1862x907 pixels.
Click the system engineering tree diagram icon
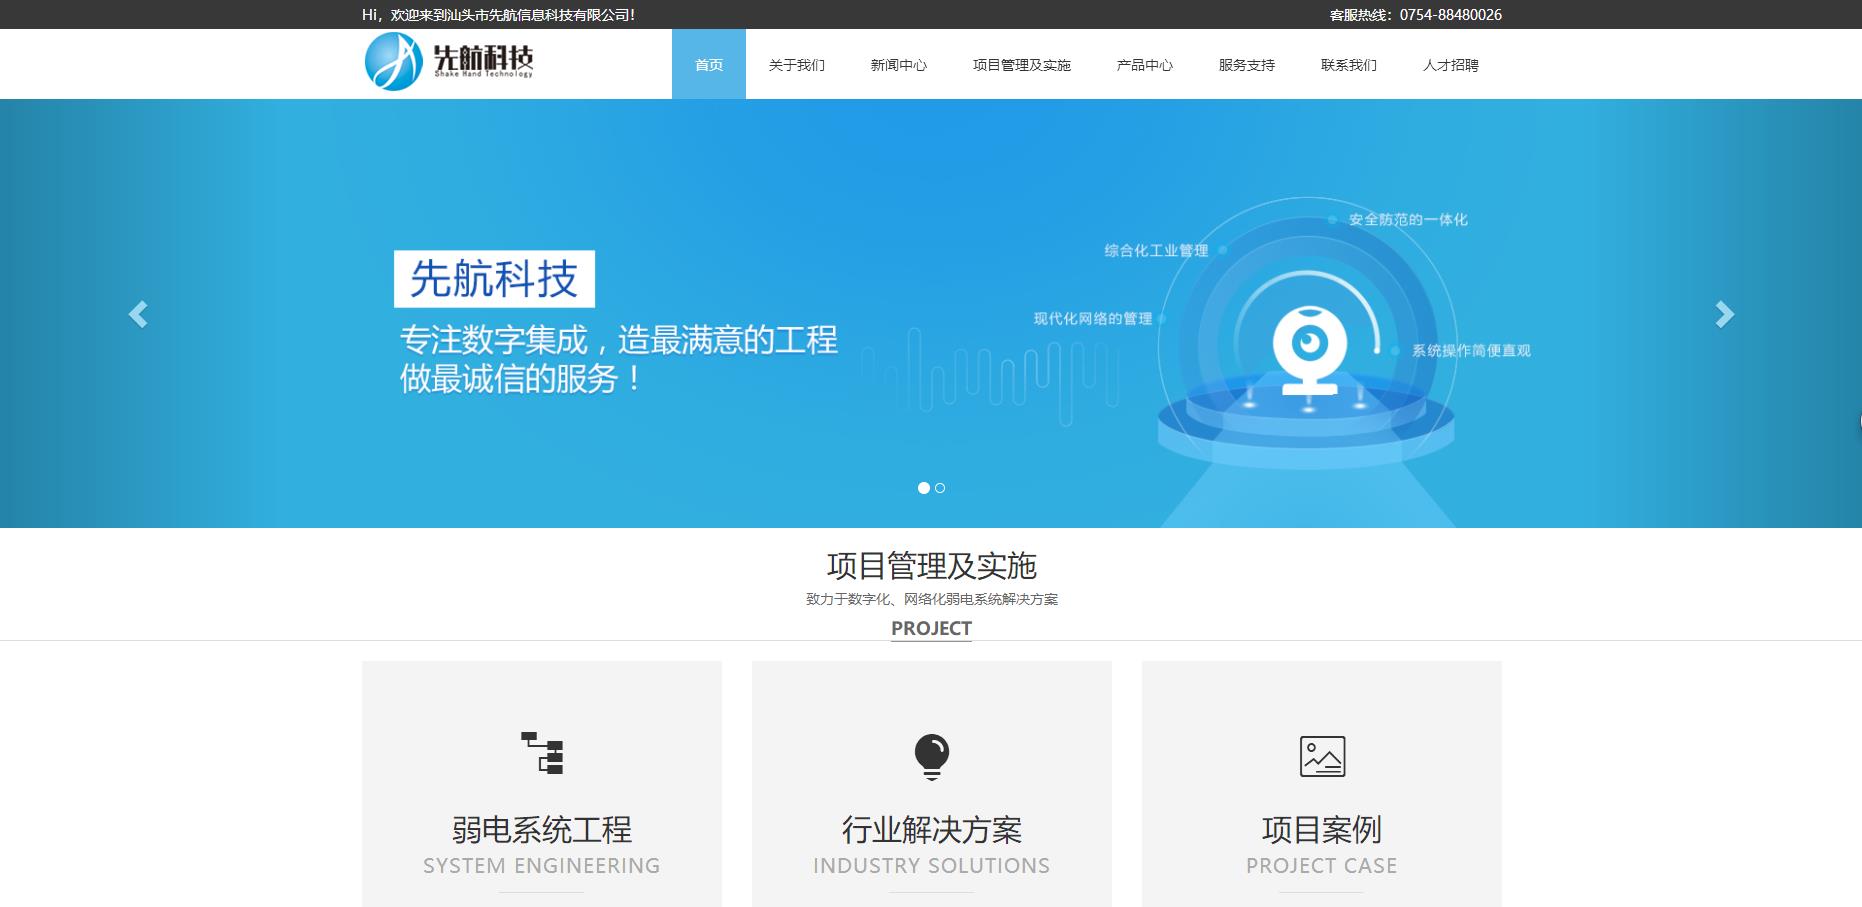[542, 754]
